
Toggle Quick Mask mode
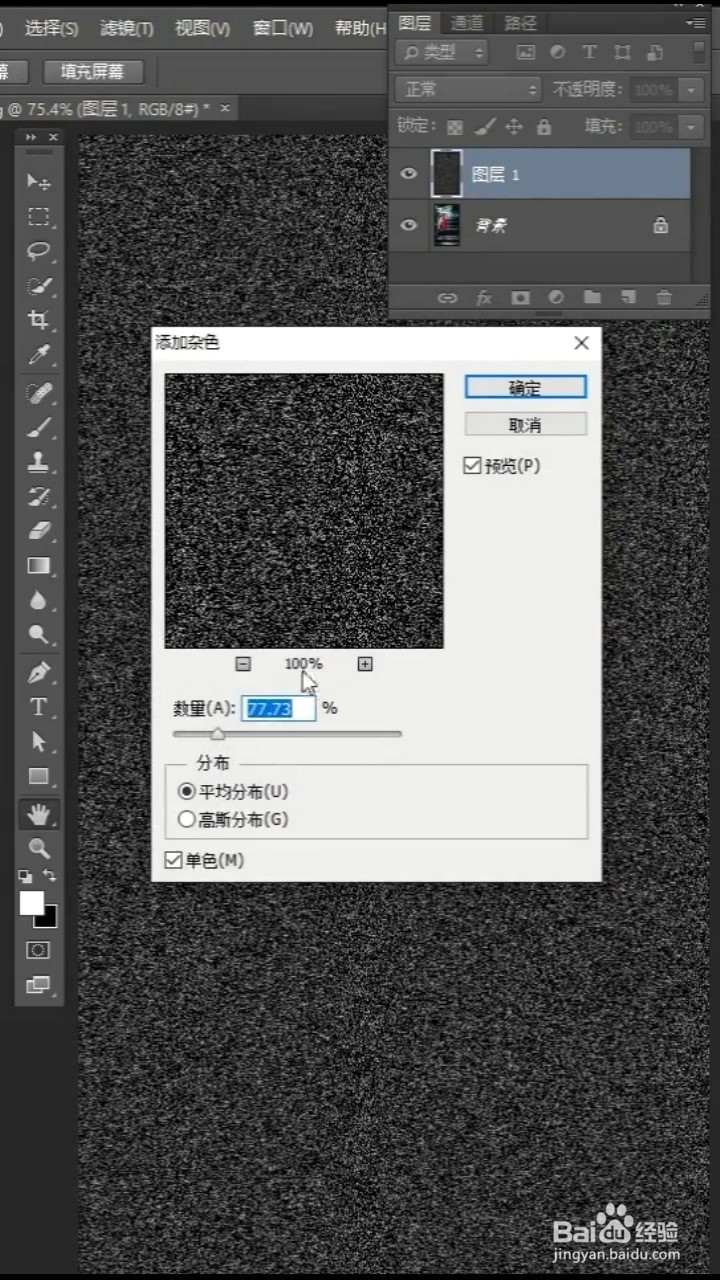pyautogui.click(x=38, y=950)
